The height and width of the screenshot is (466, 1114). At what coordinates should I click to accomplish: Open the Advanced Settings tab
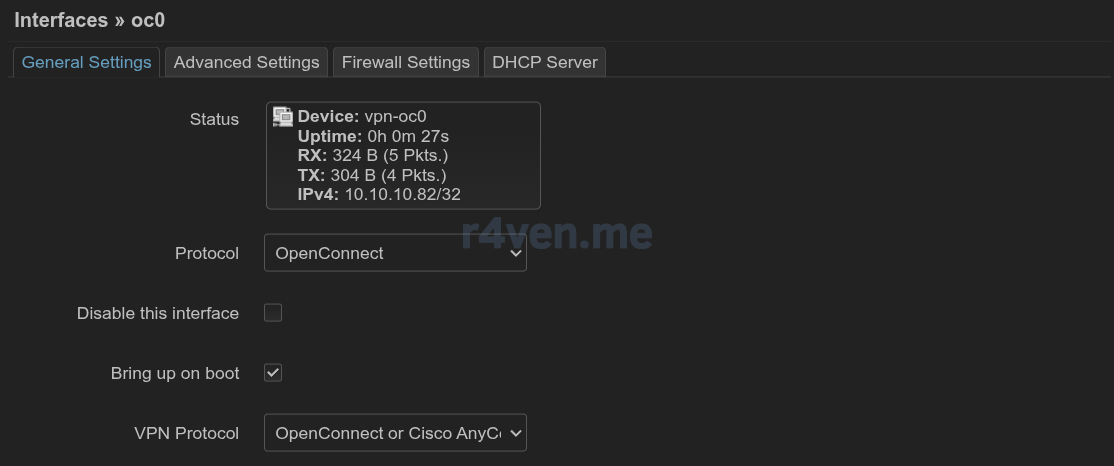click(x=247, y=63)
